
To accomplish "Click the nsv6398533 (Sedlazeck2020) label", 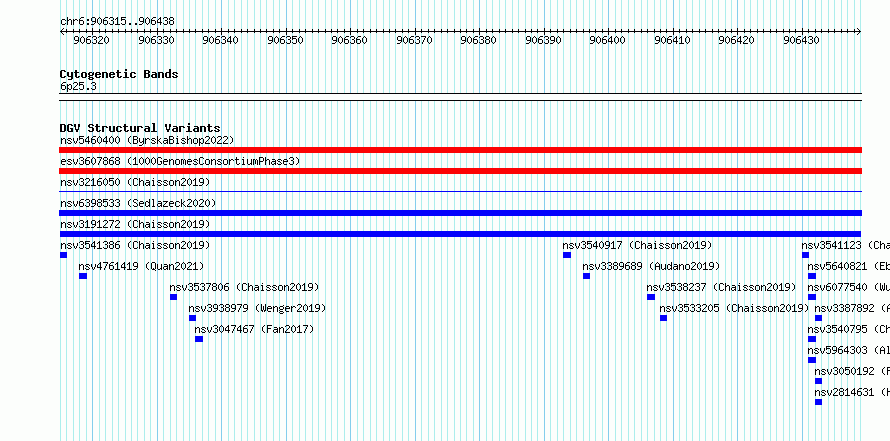I will (138, 203).
